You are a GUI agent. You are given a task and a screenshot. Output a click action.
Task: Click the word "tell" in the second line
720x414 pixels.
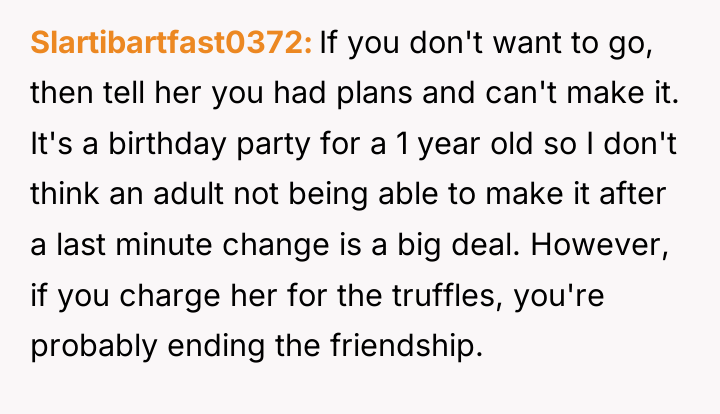[x=124, y=93]
